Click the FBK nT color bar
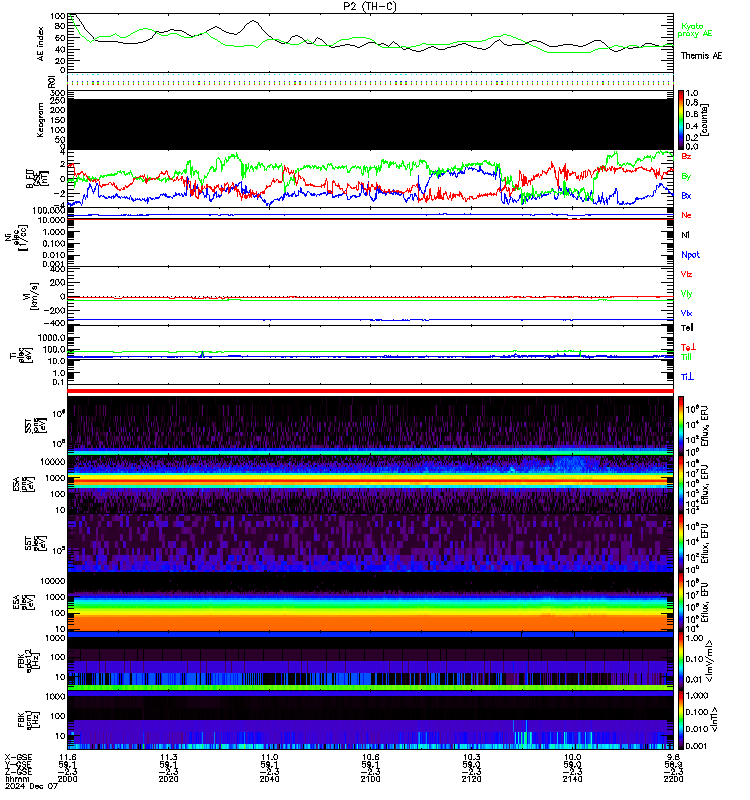 click(681, 719)
